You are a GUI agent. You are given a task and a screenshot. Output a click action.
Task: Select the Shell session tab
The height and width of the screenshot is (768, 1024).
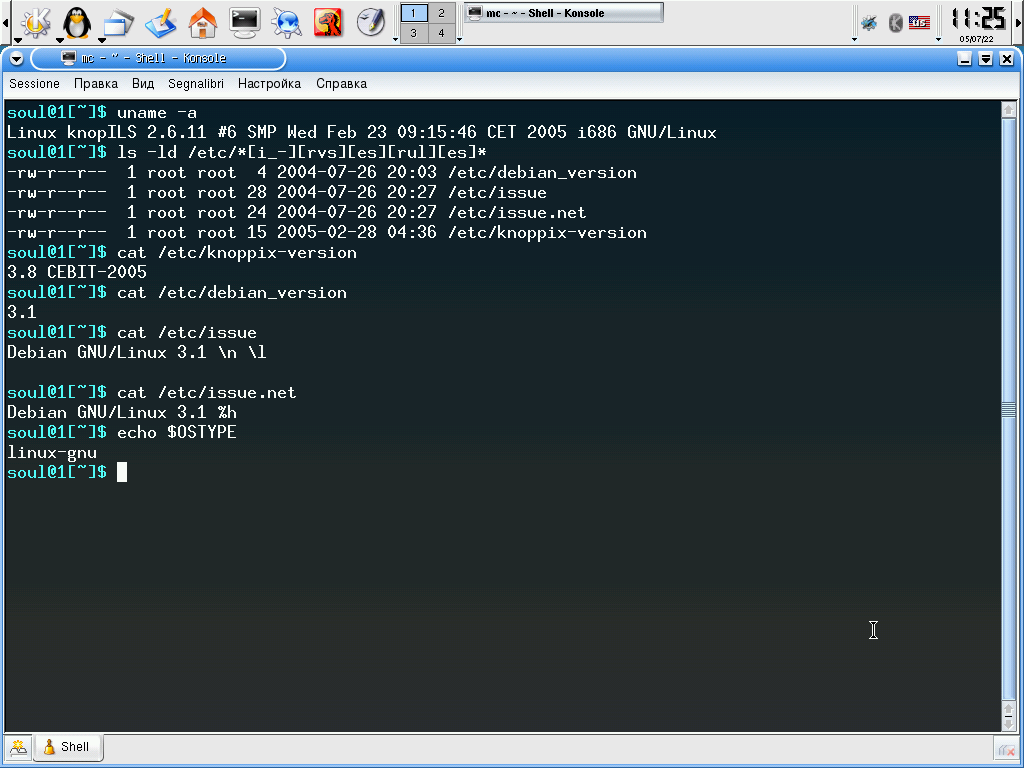67,746
